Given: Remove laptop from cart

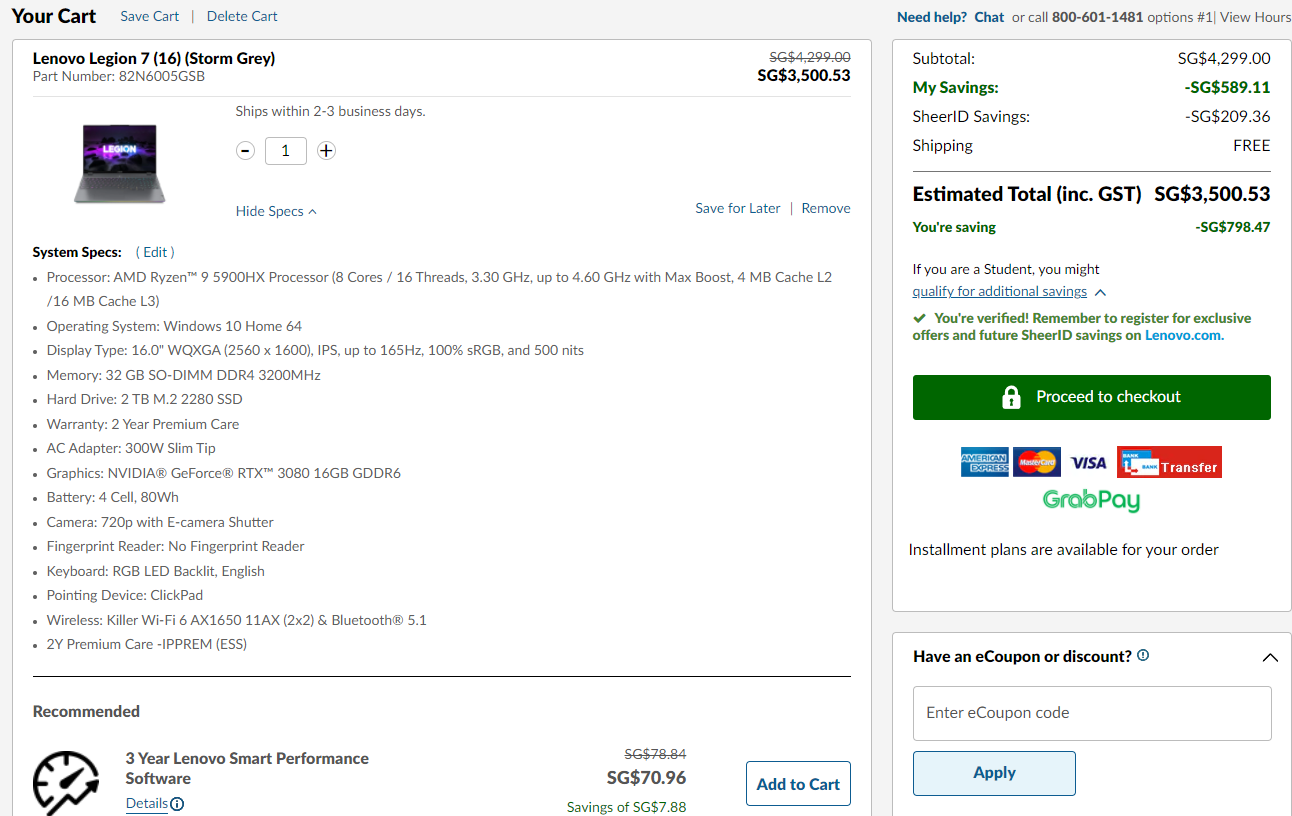Looking at the screenshot, I should tap(826, 208).
